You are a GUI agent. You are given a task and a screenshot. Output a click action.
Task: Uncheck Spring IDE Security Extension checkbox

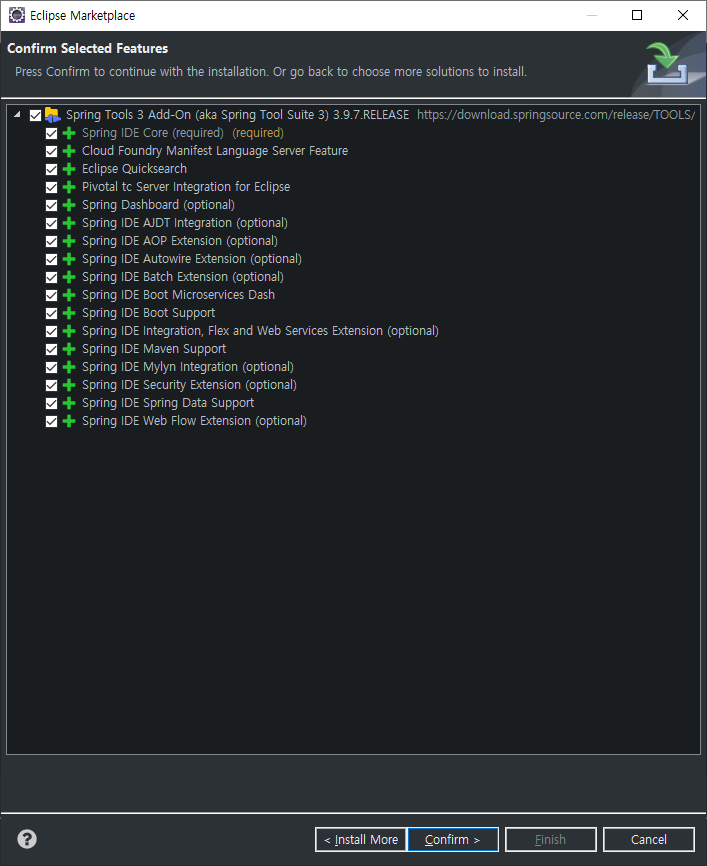point(51,386)
